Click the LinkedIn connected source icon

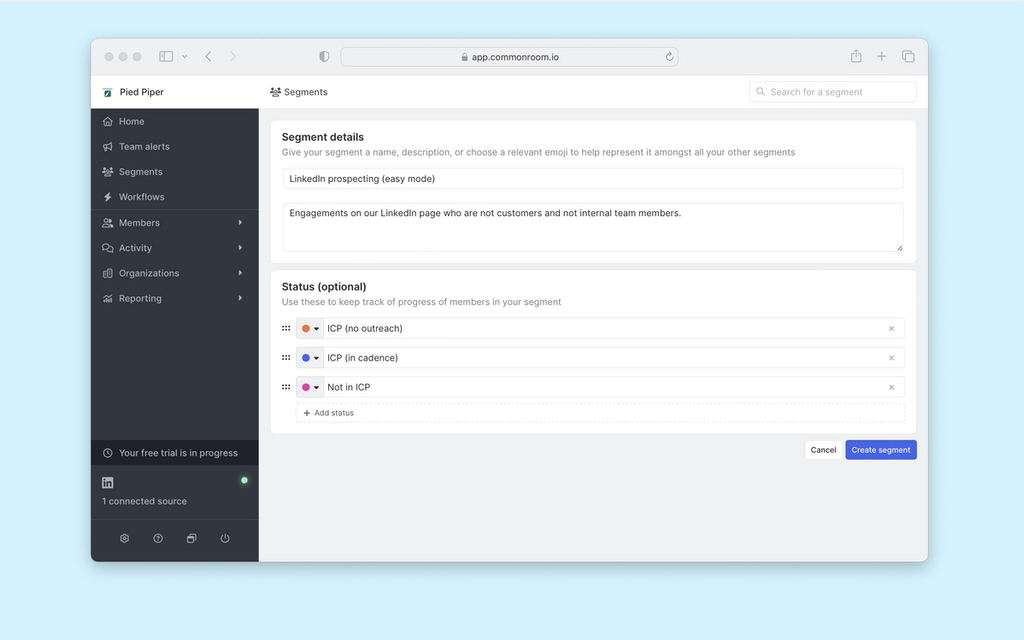tap(107, 482)
